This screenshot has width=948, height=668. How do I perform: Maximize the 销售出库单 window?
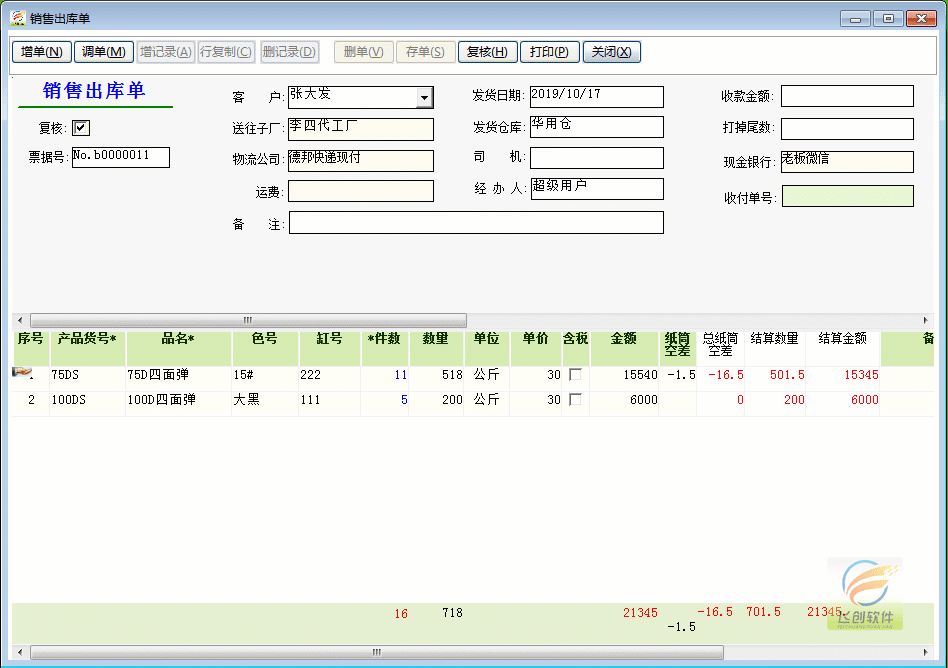888,19
